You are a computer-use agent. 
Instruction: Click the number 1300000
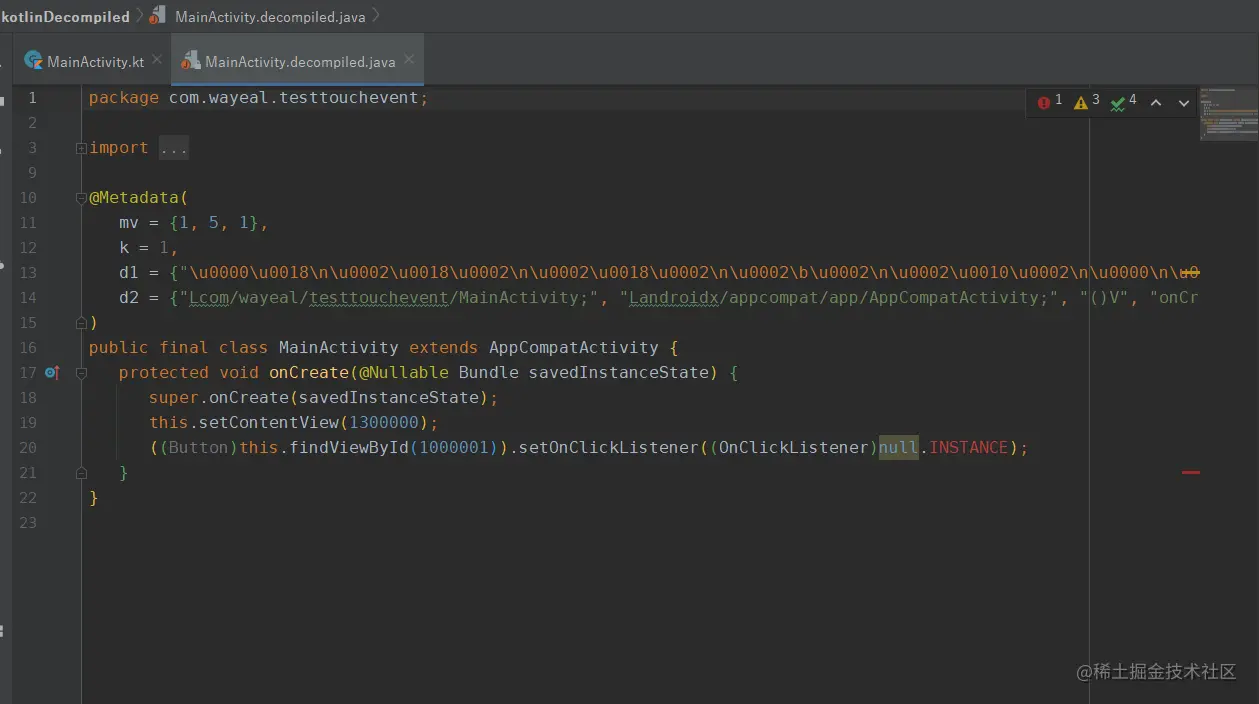pyautogui.click(x=384, y=423)
